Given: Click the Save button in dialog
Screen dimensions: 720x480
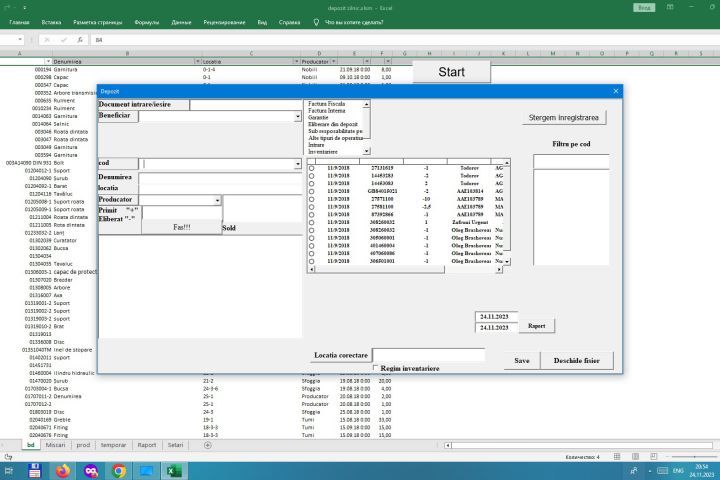Looking at the screenshot, I should point(522,361).
